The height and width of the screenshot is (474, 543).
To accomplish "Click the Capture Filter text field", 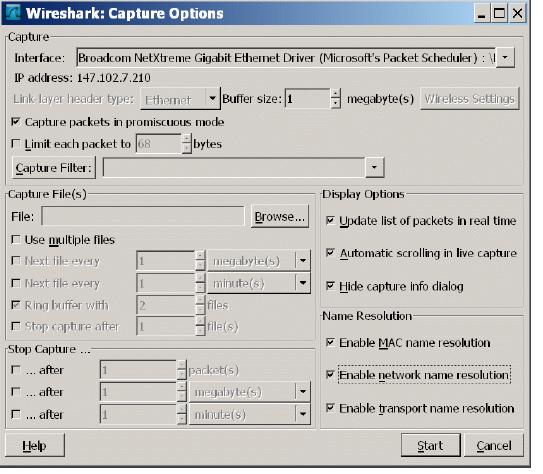I will click(x=234, y=168).
